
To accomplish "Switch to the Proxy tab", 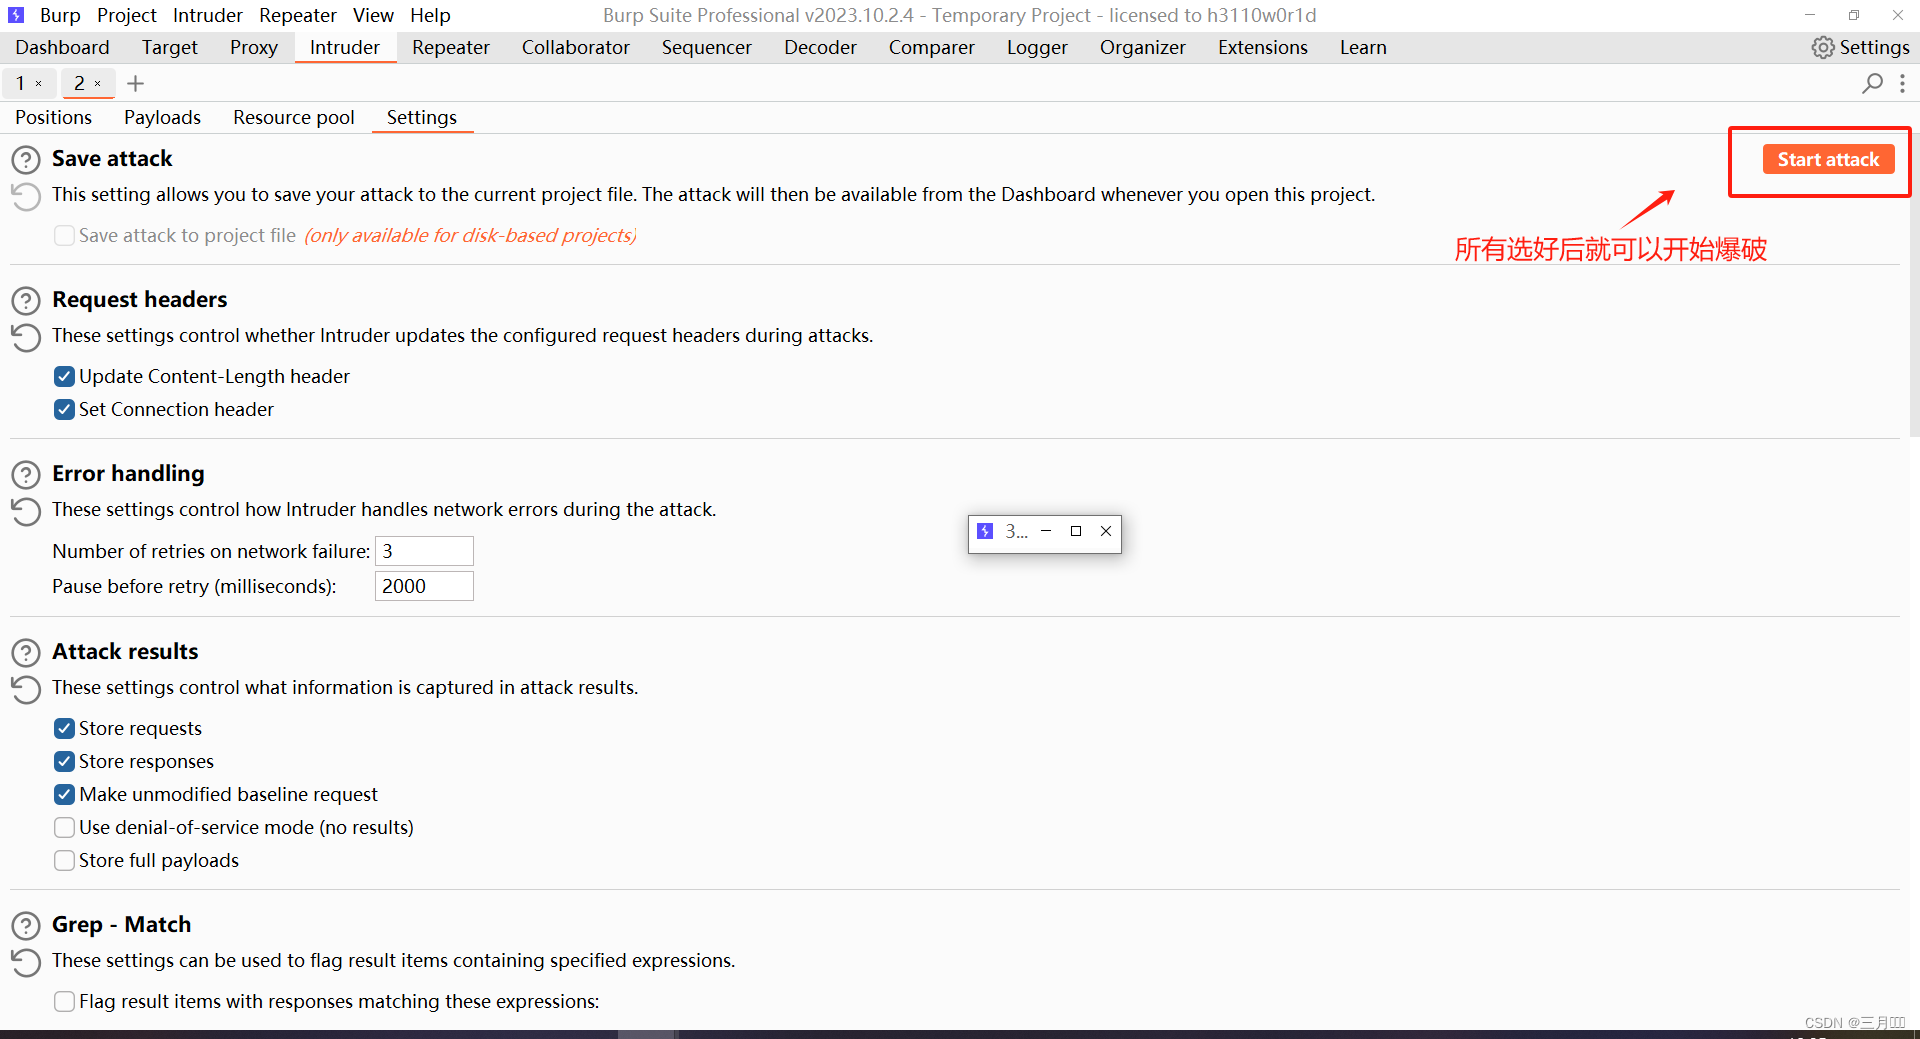I will [253, 47].
